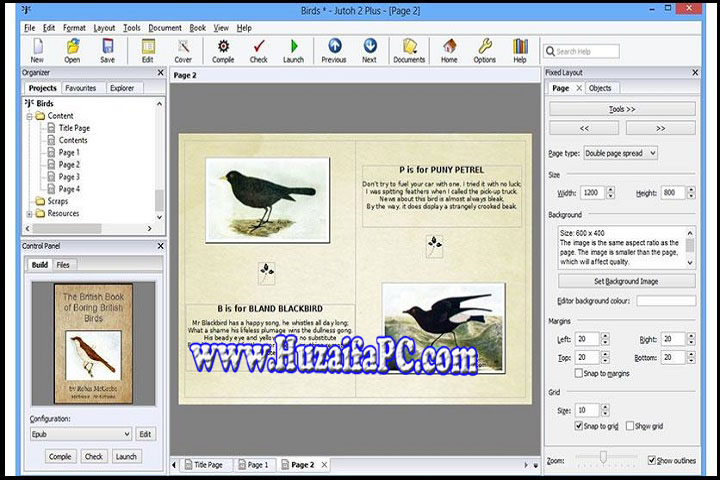Click Set Background Image button
The height and width of the screenshot is (480, 720).
(626, 281)
